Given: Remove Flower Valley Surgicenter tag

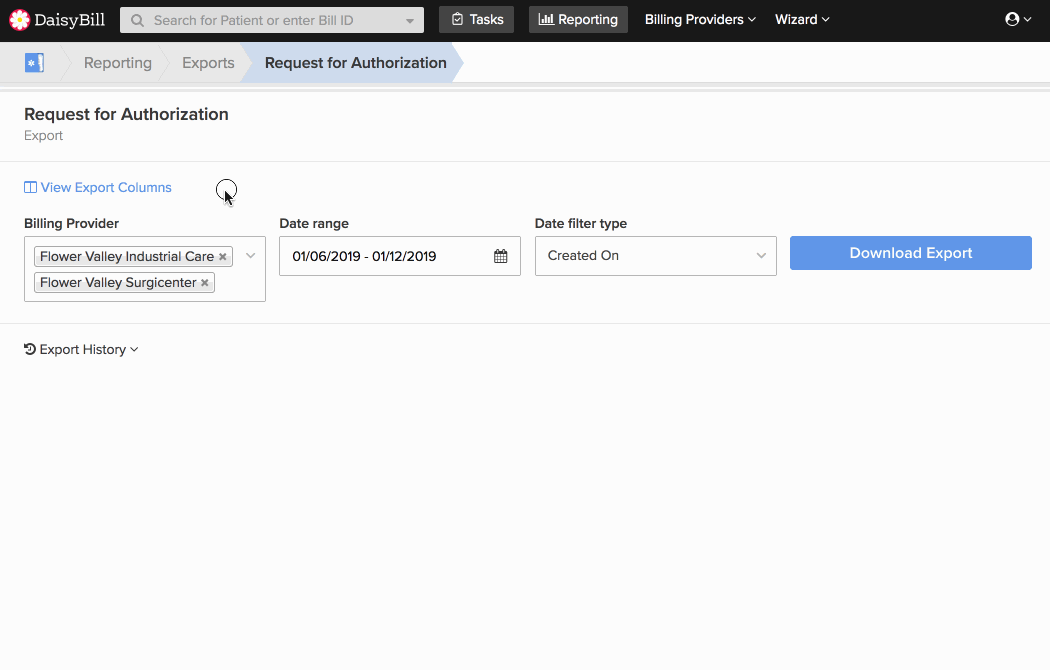Looking at the screenshot, I should [x=205, y=282].
